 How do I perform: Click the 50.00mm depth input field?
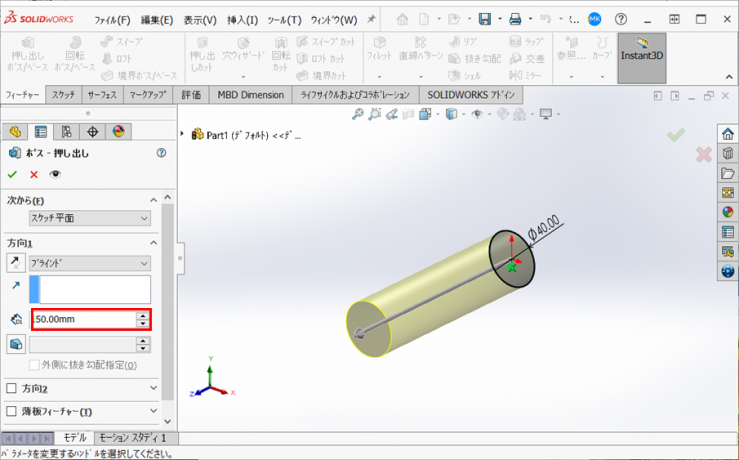click(83, 319)
